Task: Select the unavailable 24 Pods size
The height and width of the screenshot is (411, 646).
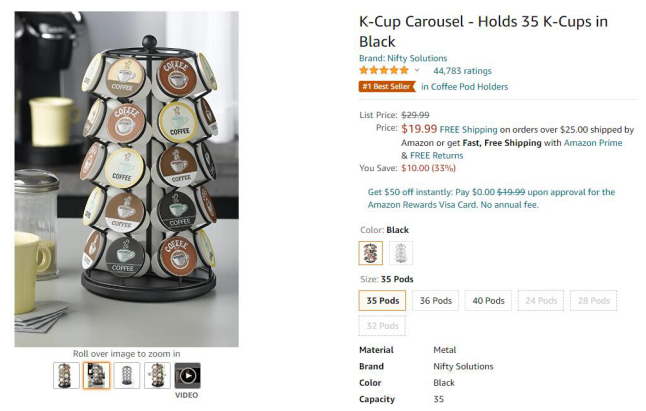Action: pos(541,300)
